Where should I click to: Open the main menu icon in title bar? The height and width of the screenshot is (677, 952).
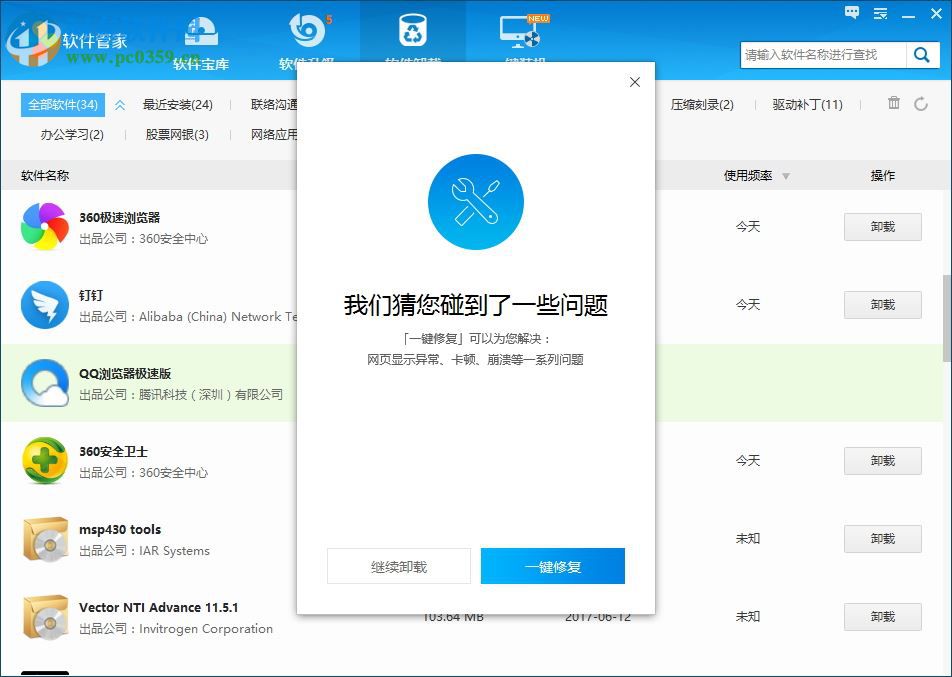(880, 13)
